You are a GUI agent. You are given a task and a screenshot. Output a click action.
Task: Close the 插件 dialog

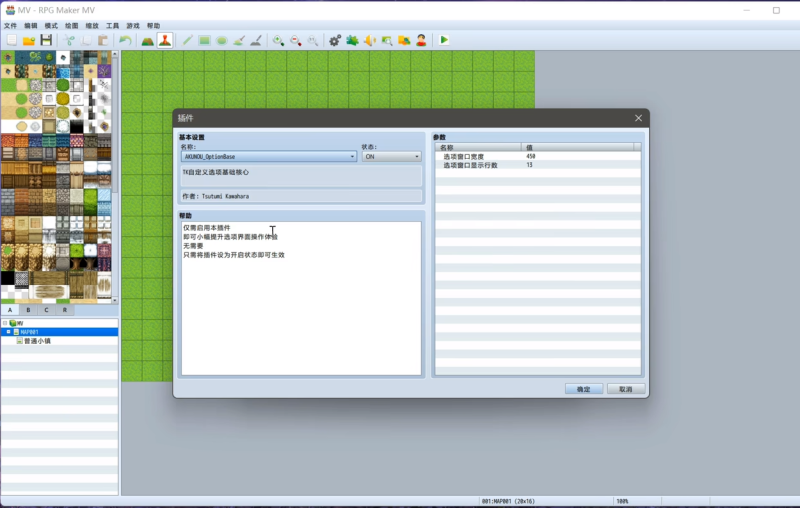coord(638,118)
